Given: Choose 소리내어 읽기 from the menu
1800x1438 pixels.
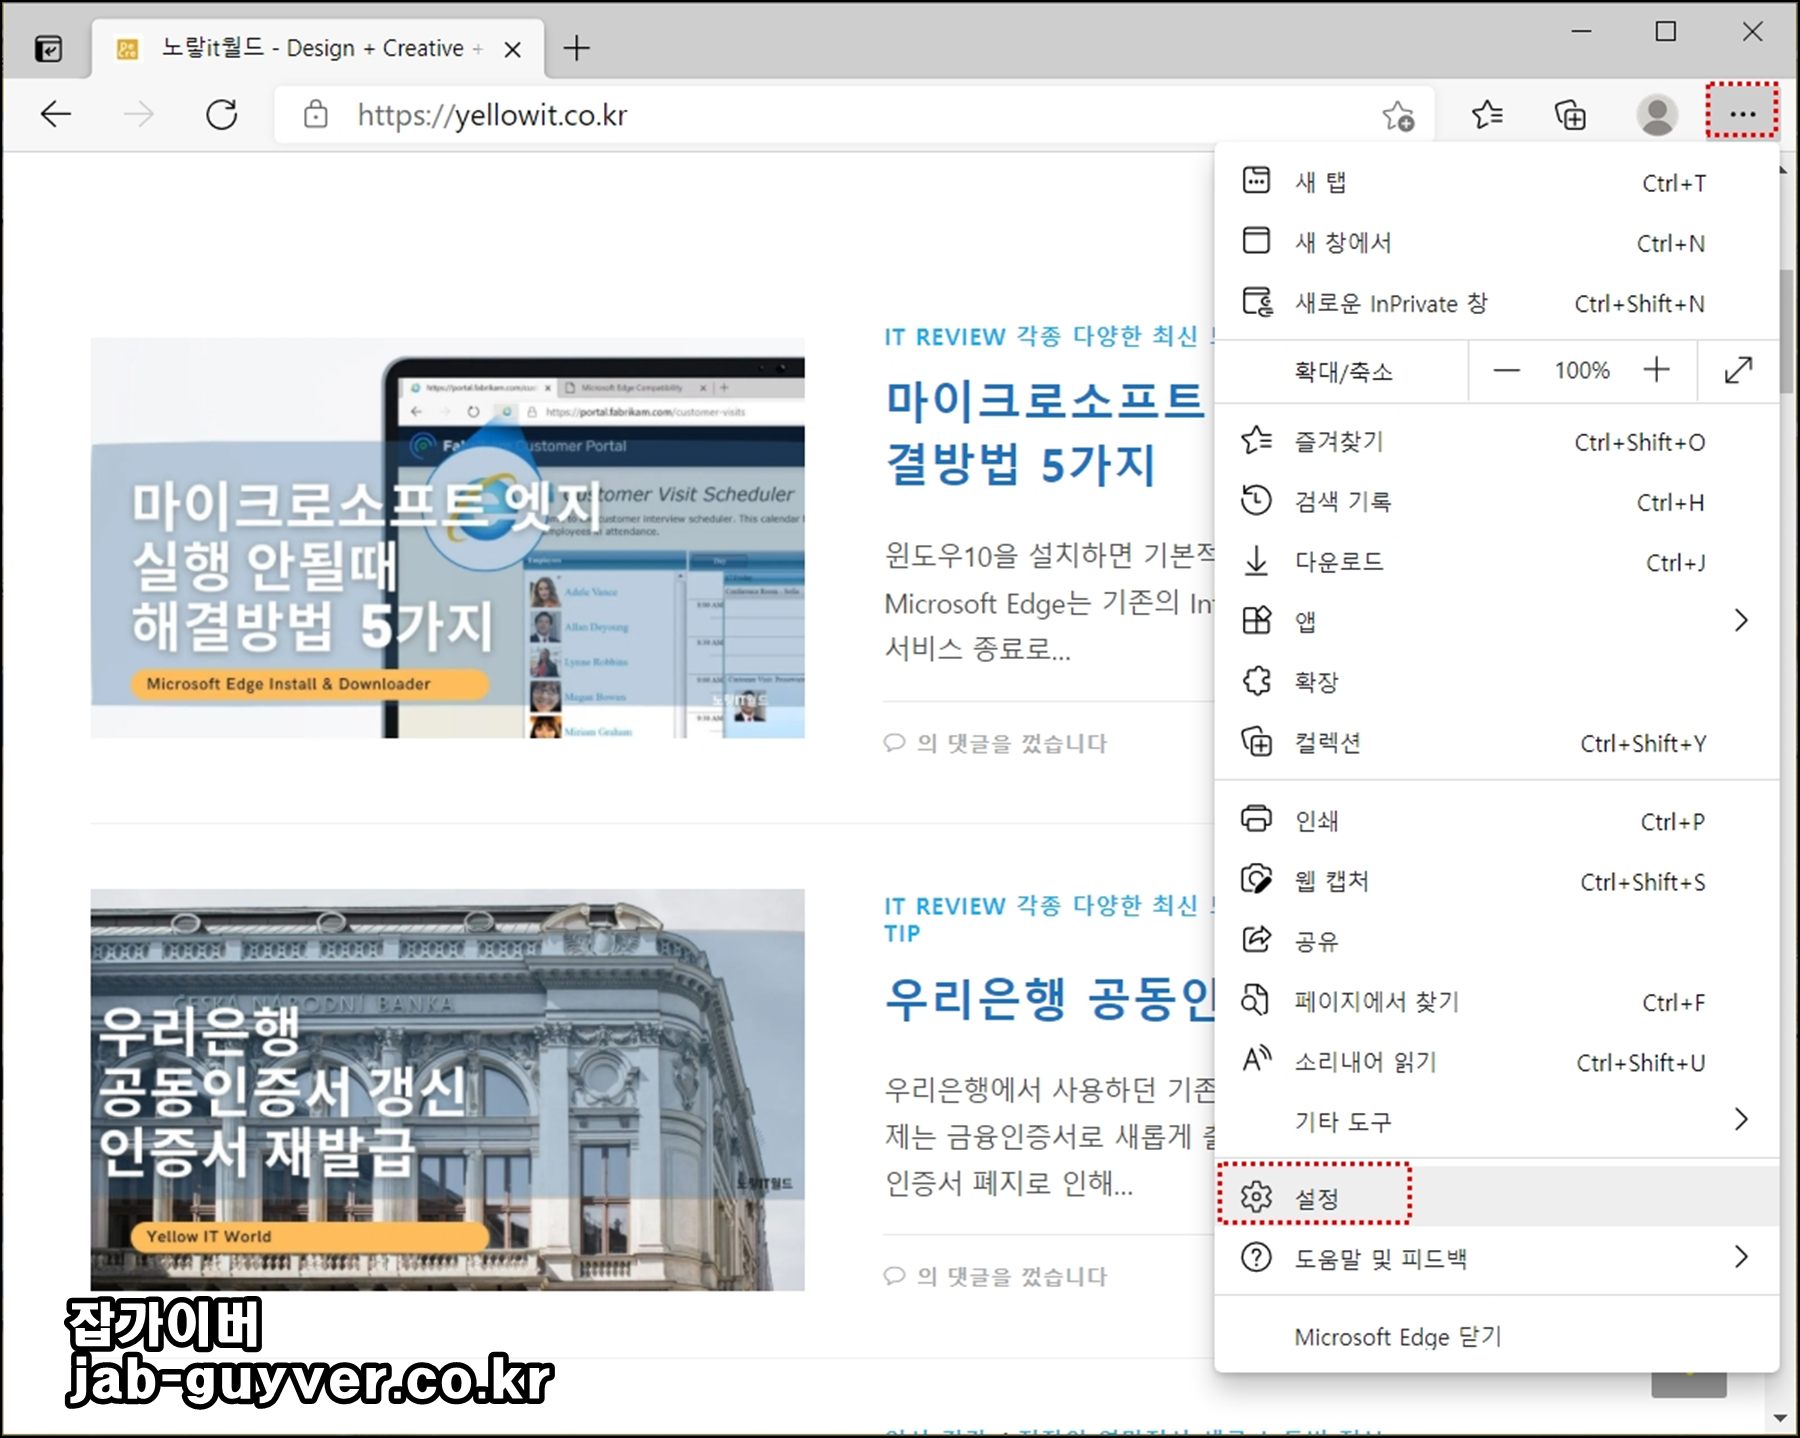Looking at the screenshot, I should [x=1497, y=1062].
